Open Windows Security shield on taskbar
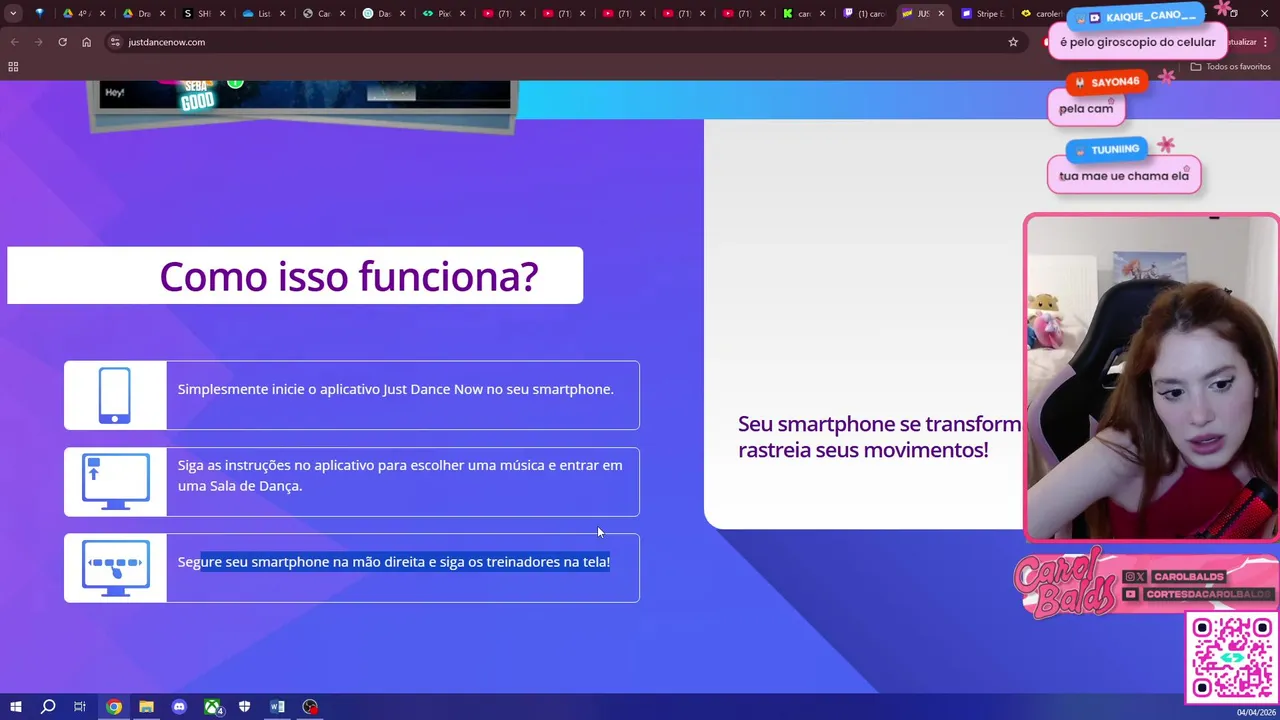Viewport: 1280px width, 720px height. tap(245, 707)
